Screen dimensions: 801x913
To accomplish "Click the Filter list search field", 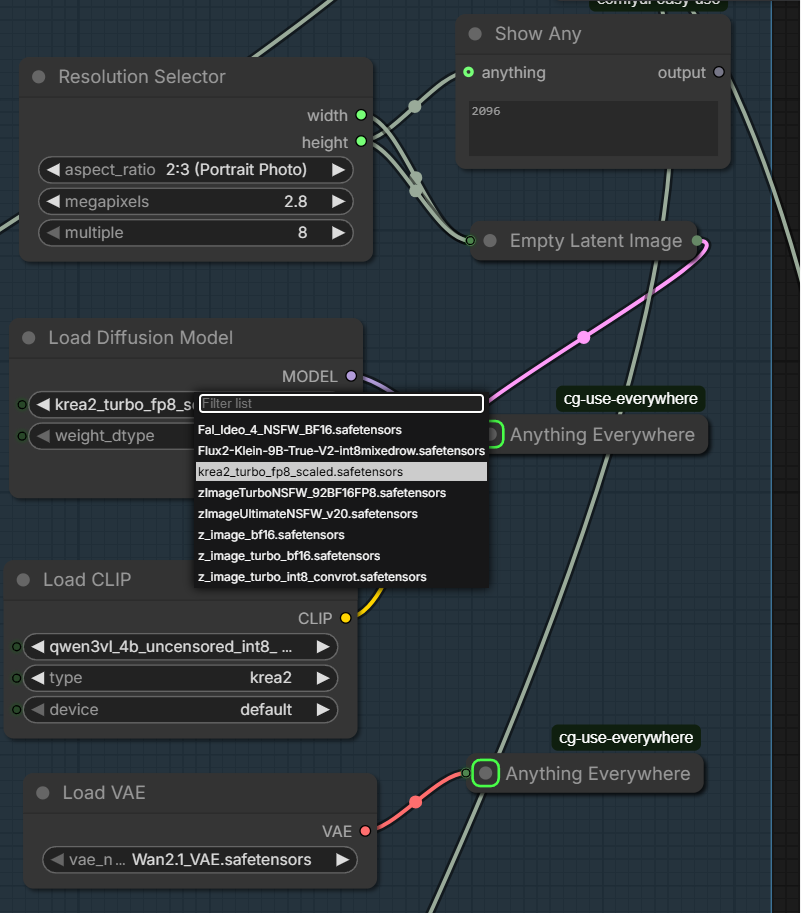I will coord(341,404).
